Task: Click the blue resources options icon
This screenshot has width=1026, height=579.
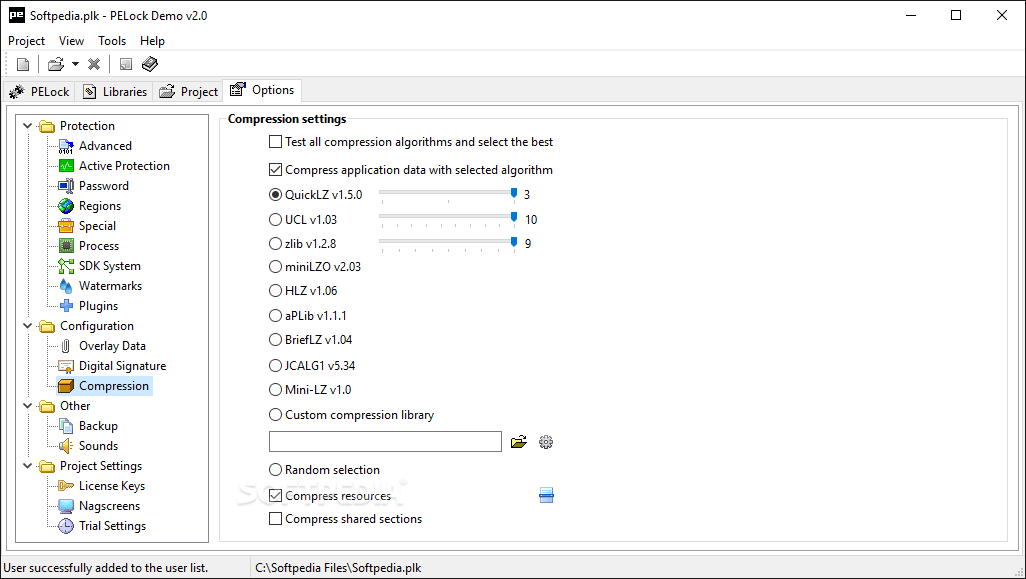Action: (546, 495)
